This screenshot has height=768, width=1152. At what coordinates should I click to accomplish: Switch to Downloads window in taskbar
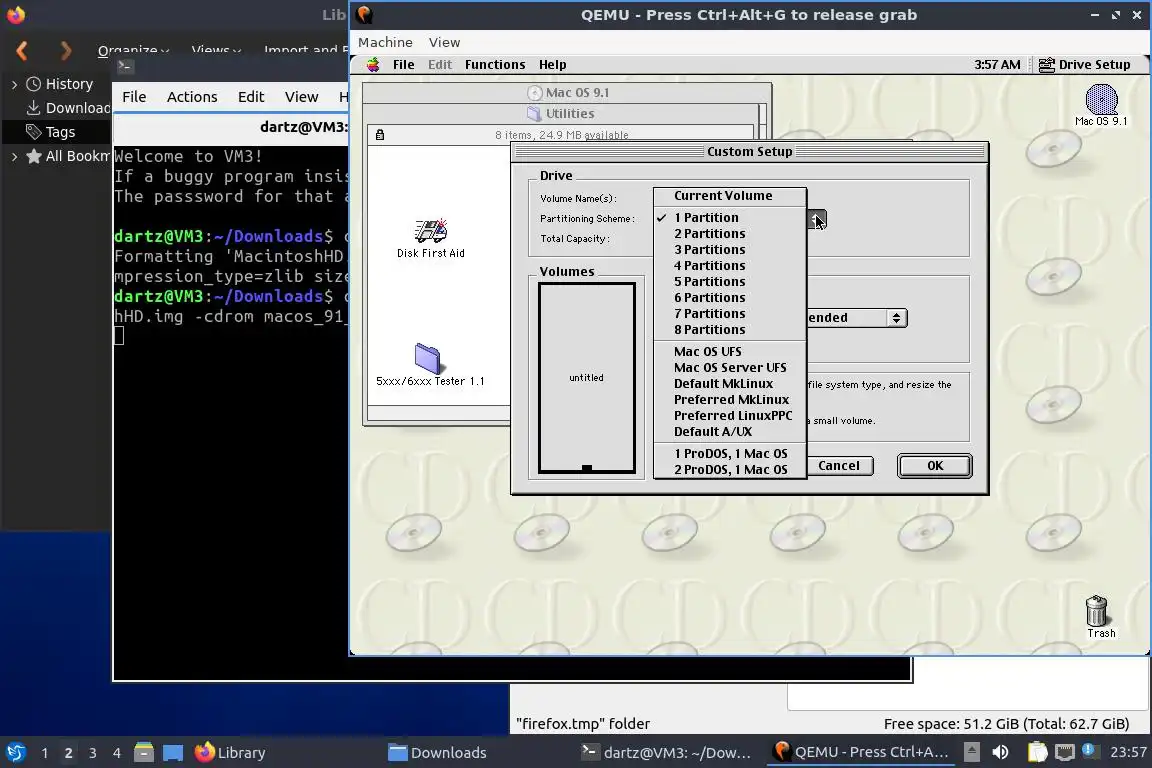(x=437, y=753)
